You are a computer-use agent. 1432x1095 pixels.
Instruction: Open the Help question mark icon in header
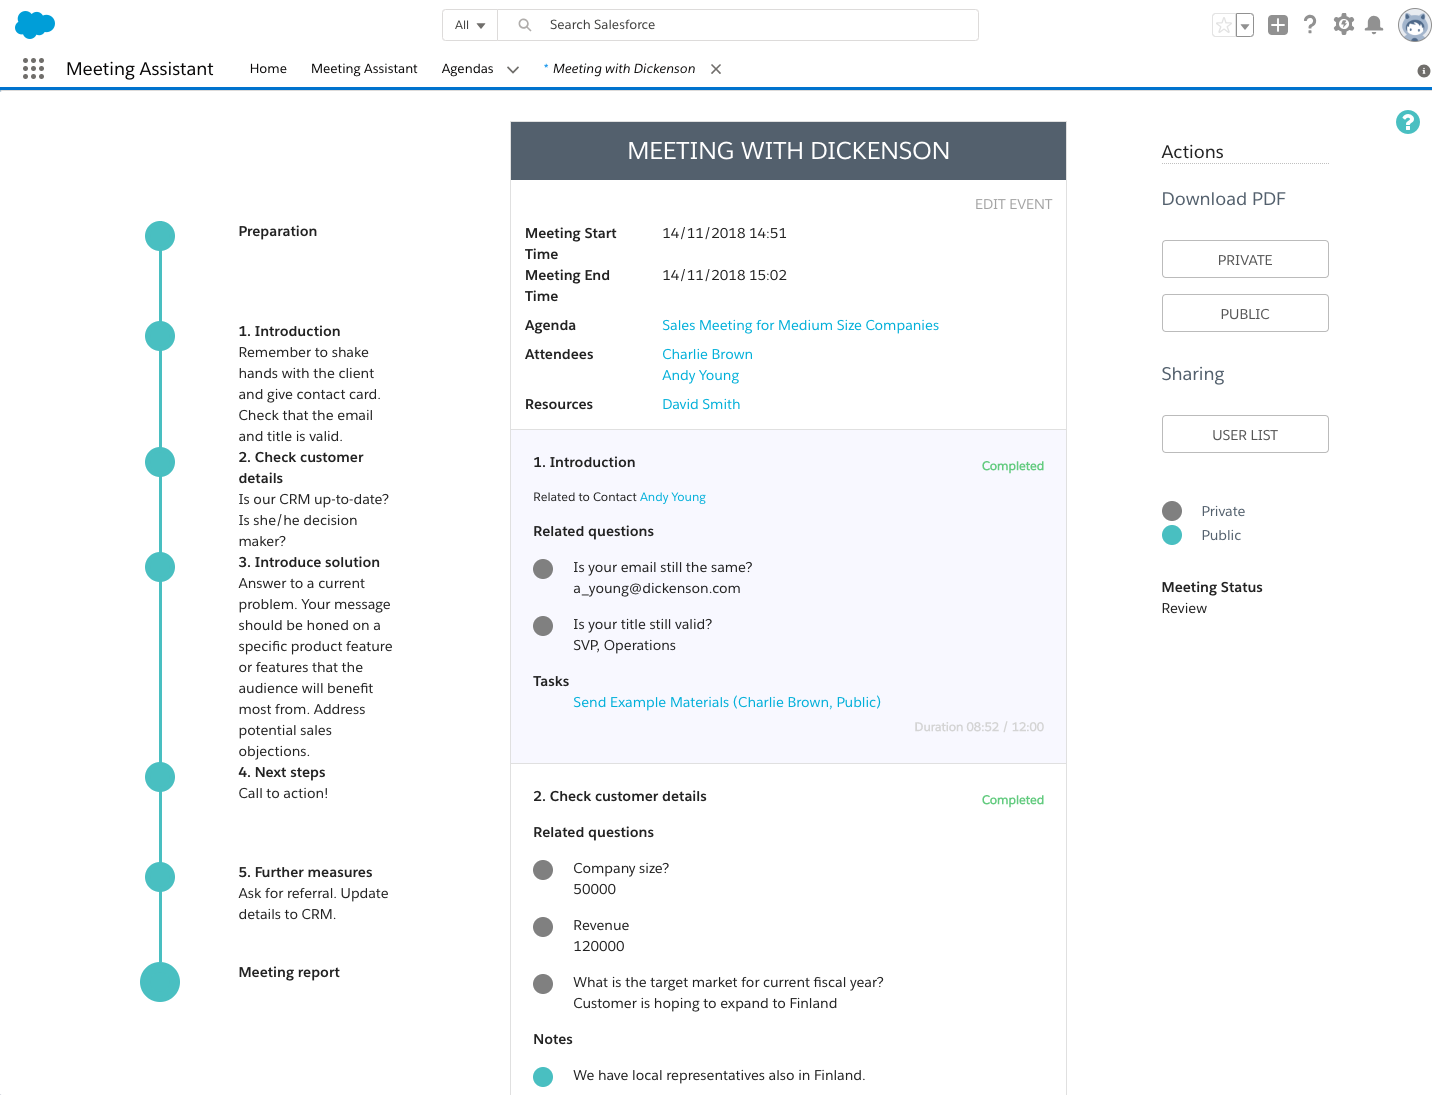click(1310, 25)
